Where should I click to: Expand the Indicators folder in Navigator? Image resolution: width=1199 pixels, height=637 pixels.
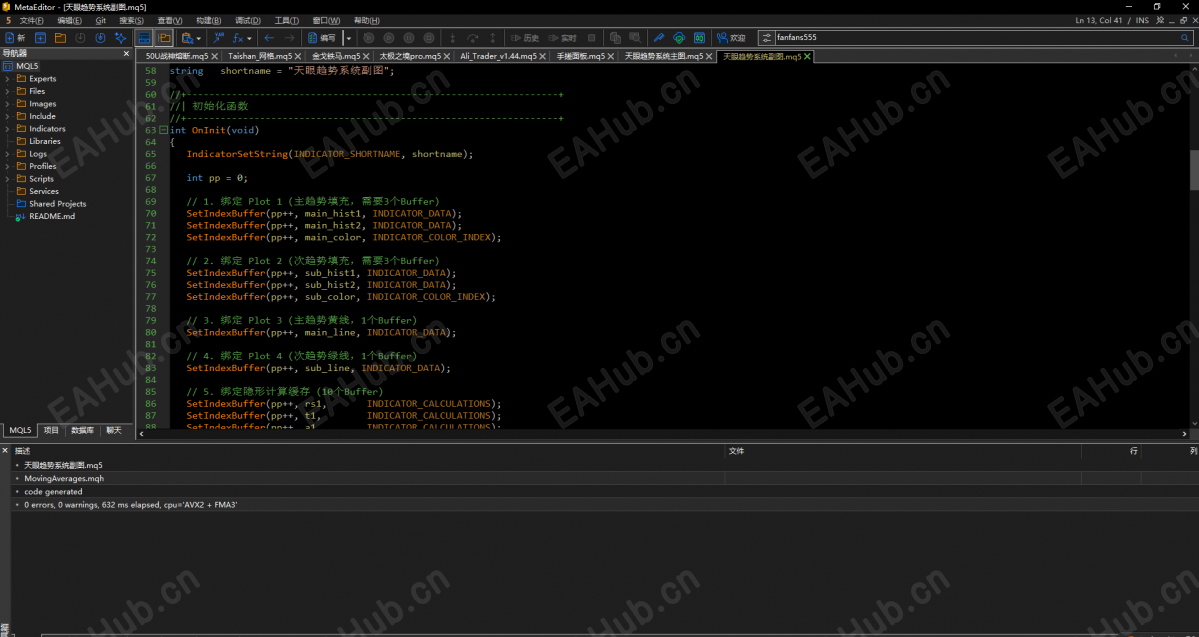7,128
